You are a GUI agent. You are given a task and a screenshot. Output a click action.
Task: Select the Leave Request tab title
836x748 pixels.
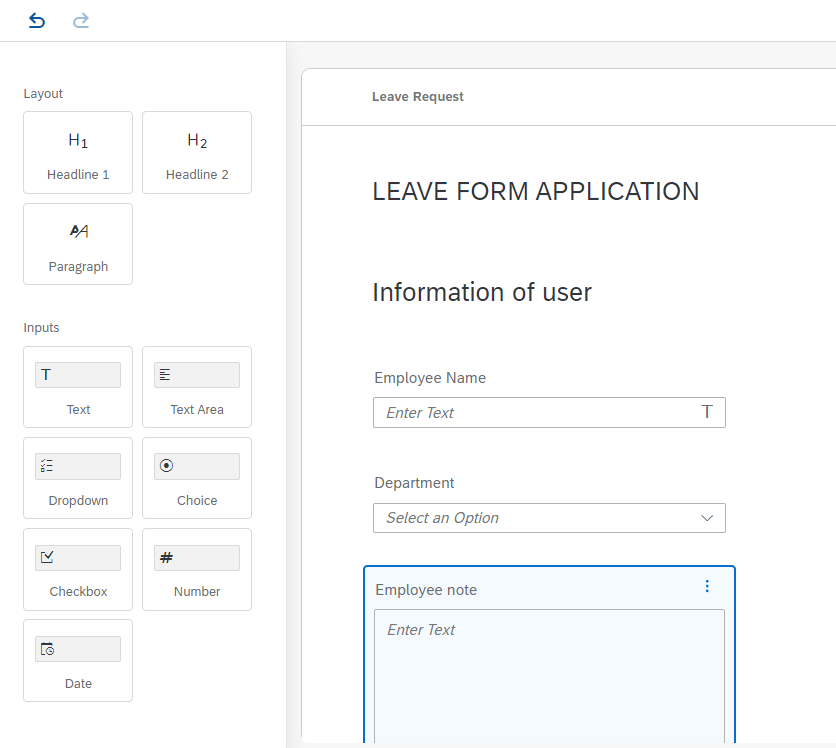tap(418, 97)
